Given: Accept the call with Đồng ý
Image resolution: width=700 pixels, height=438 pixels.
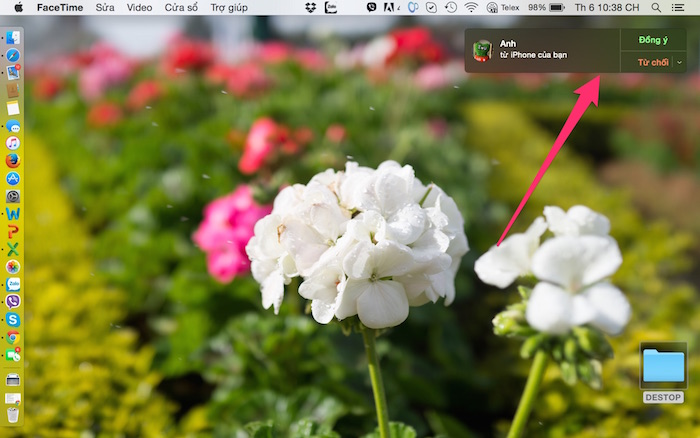Looking at the screenshot, I should 652,39.
